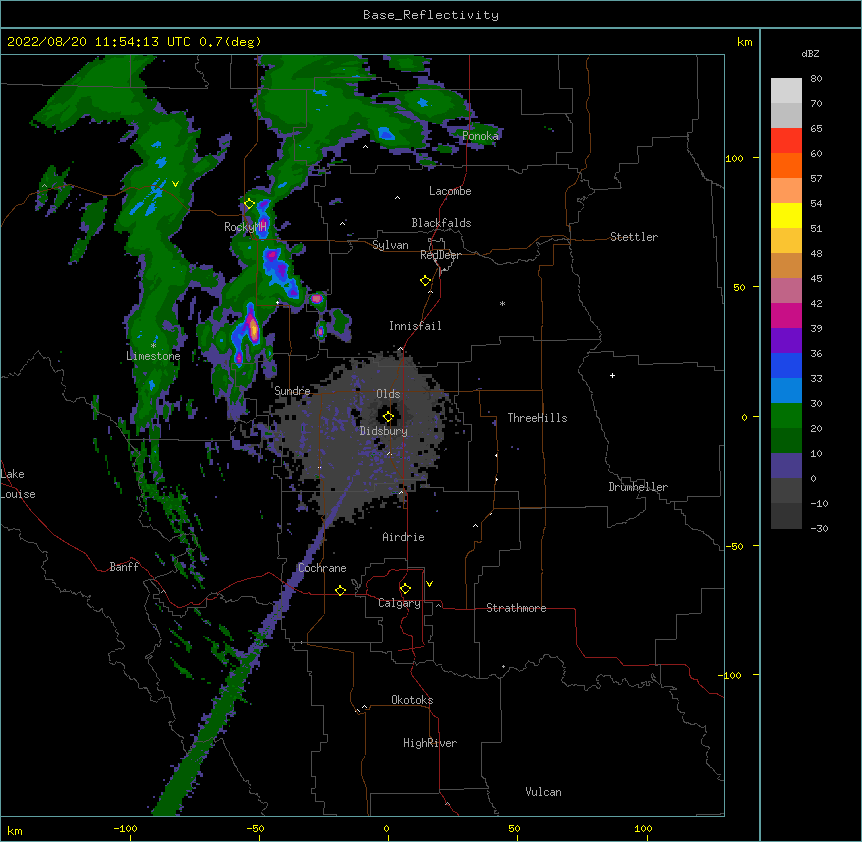Click the 100 tick on the right km axis
This screenshot has width=862, height=842.
734,158
